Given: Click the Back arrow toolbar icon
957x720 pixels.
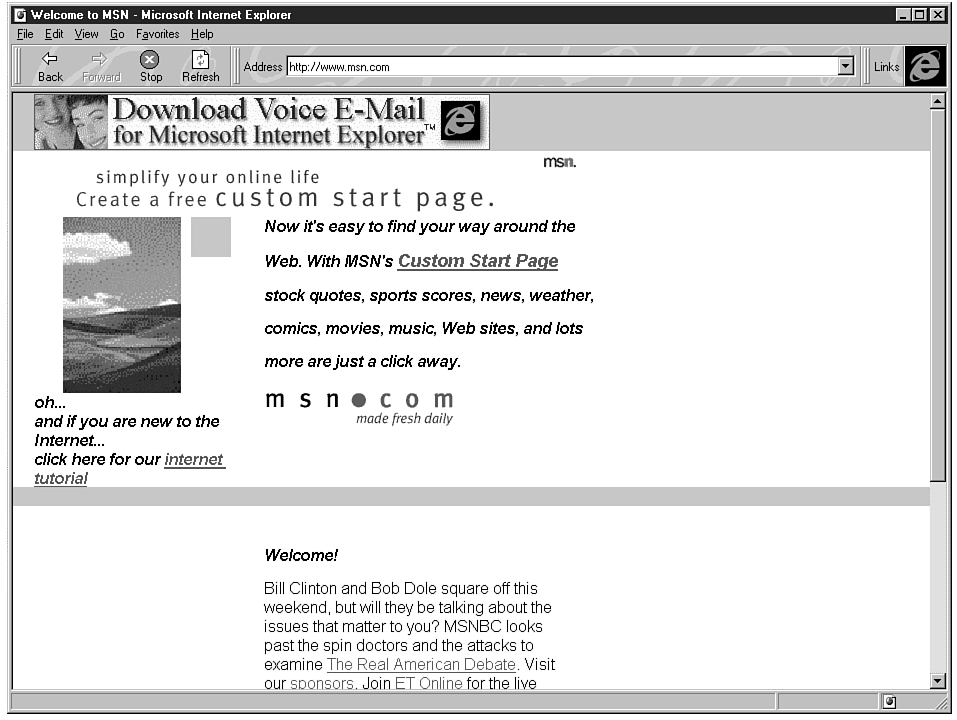Looking at the screenshot, I should (x=50, y=60).
